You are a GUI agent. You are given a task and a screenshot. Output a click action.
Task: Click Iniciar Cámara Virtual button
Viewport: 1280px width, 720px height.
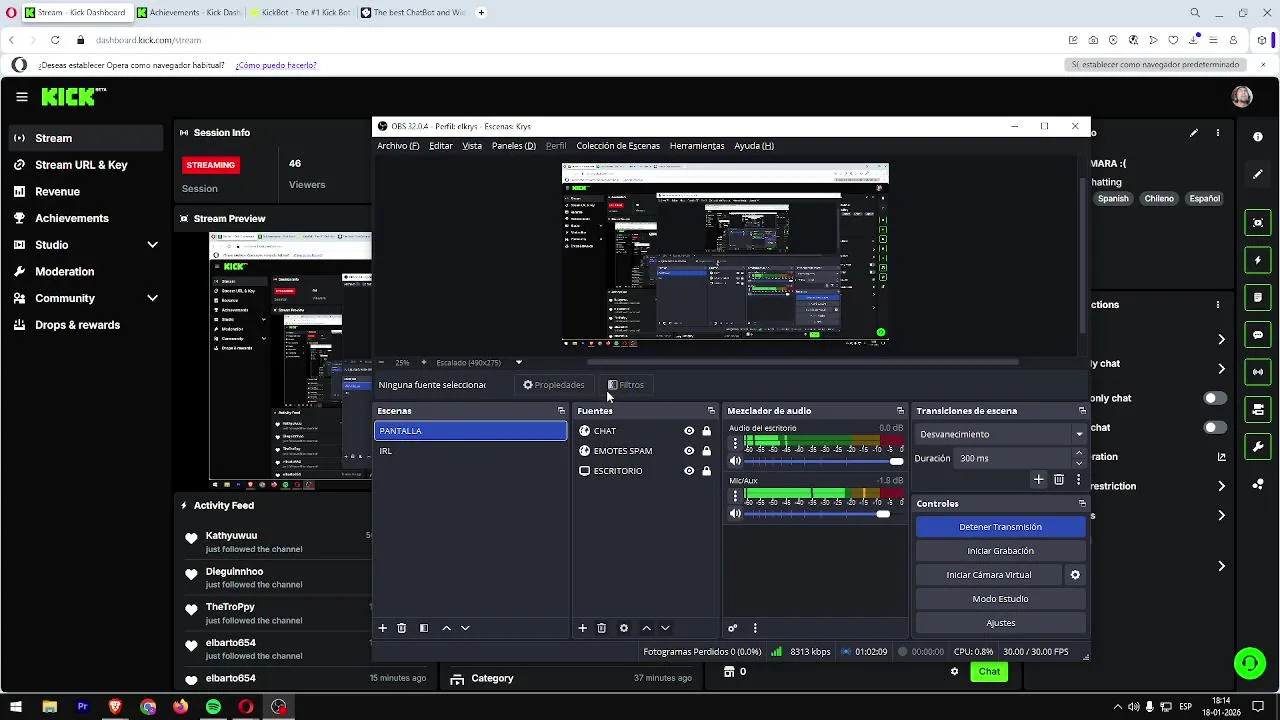coord(989,575)
